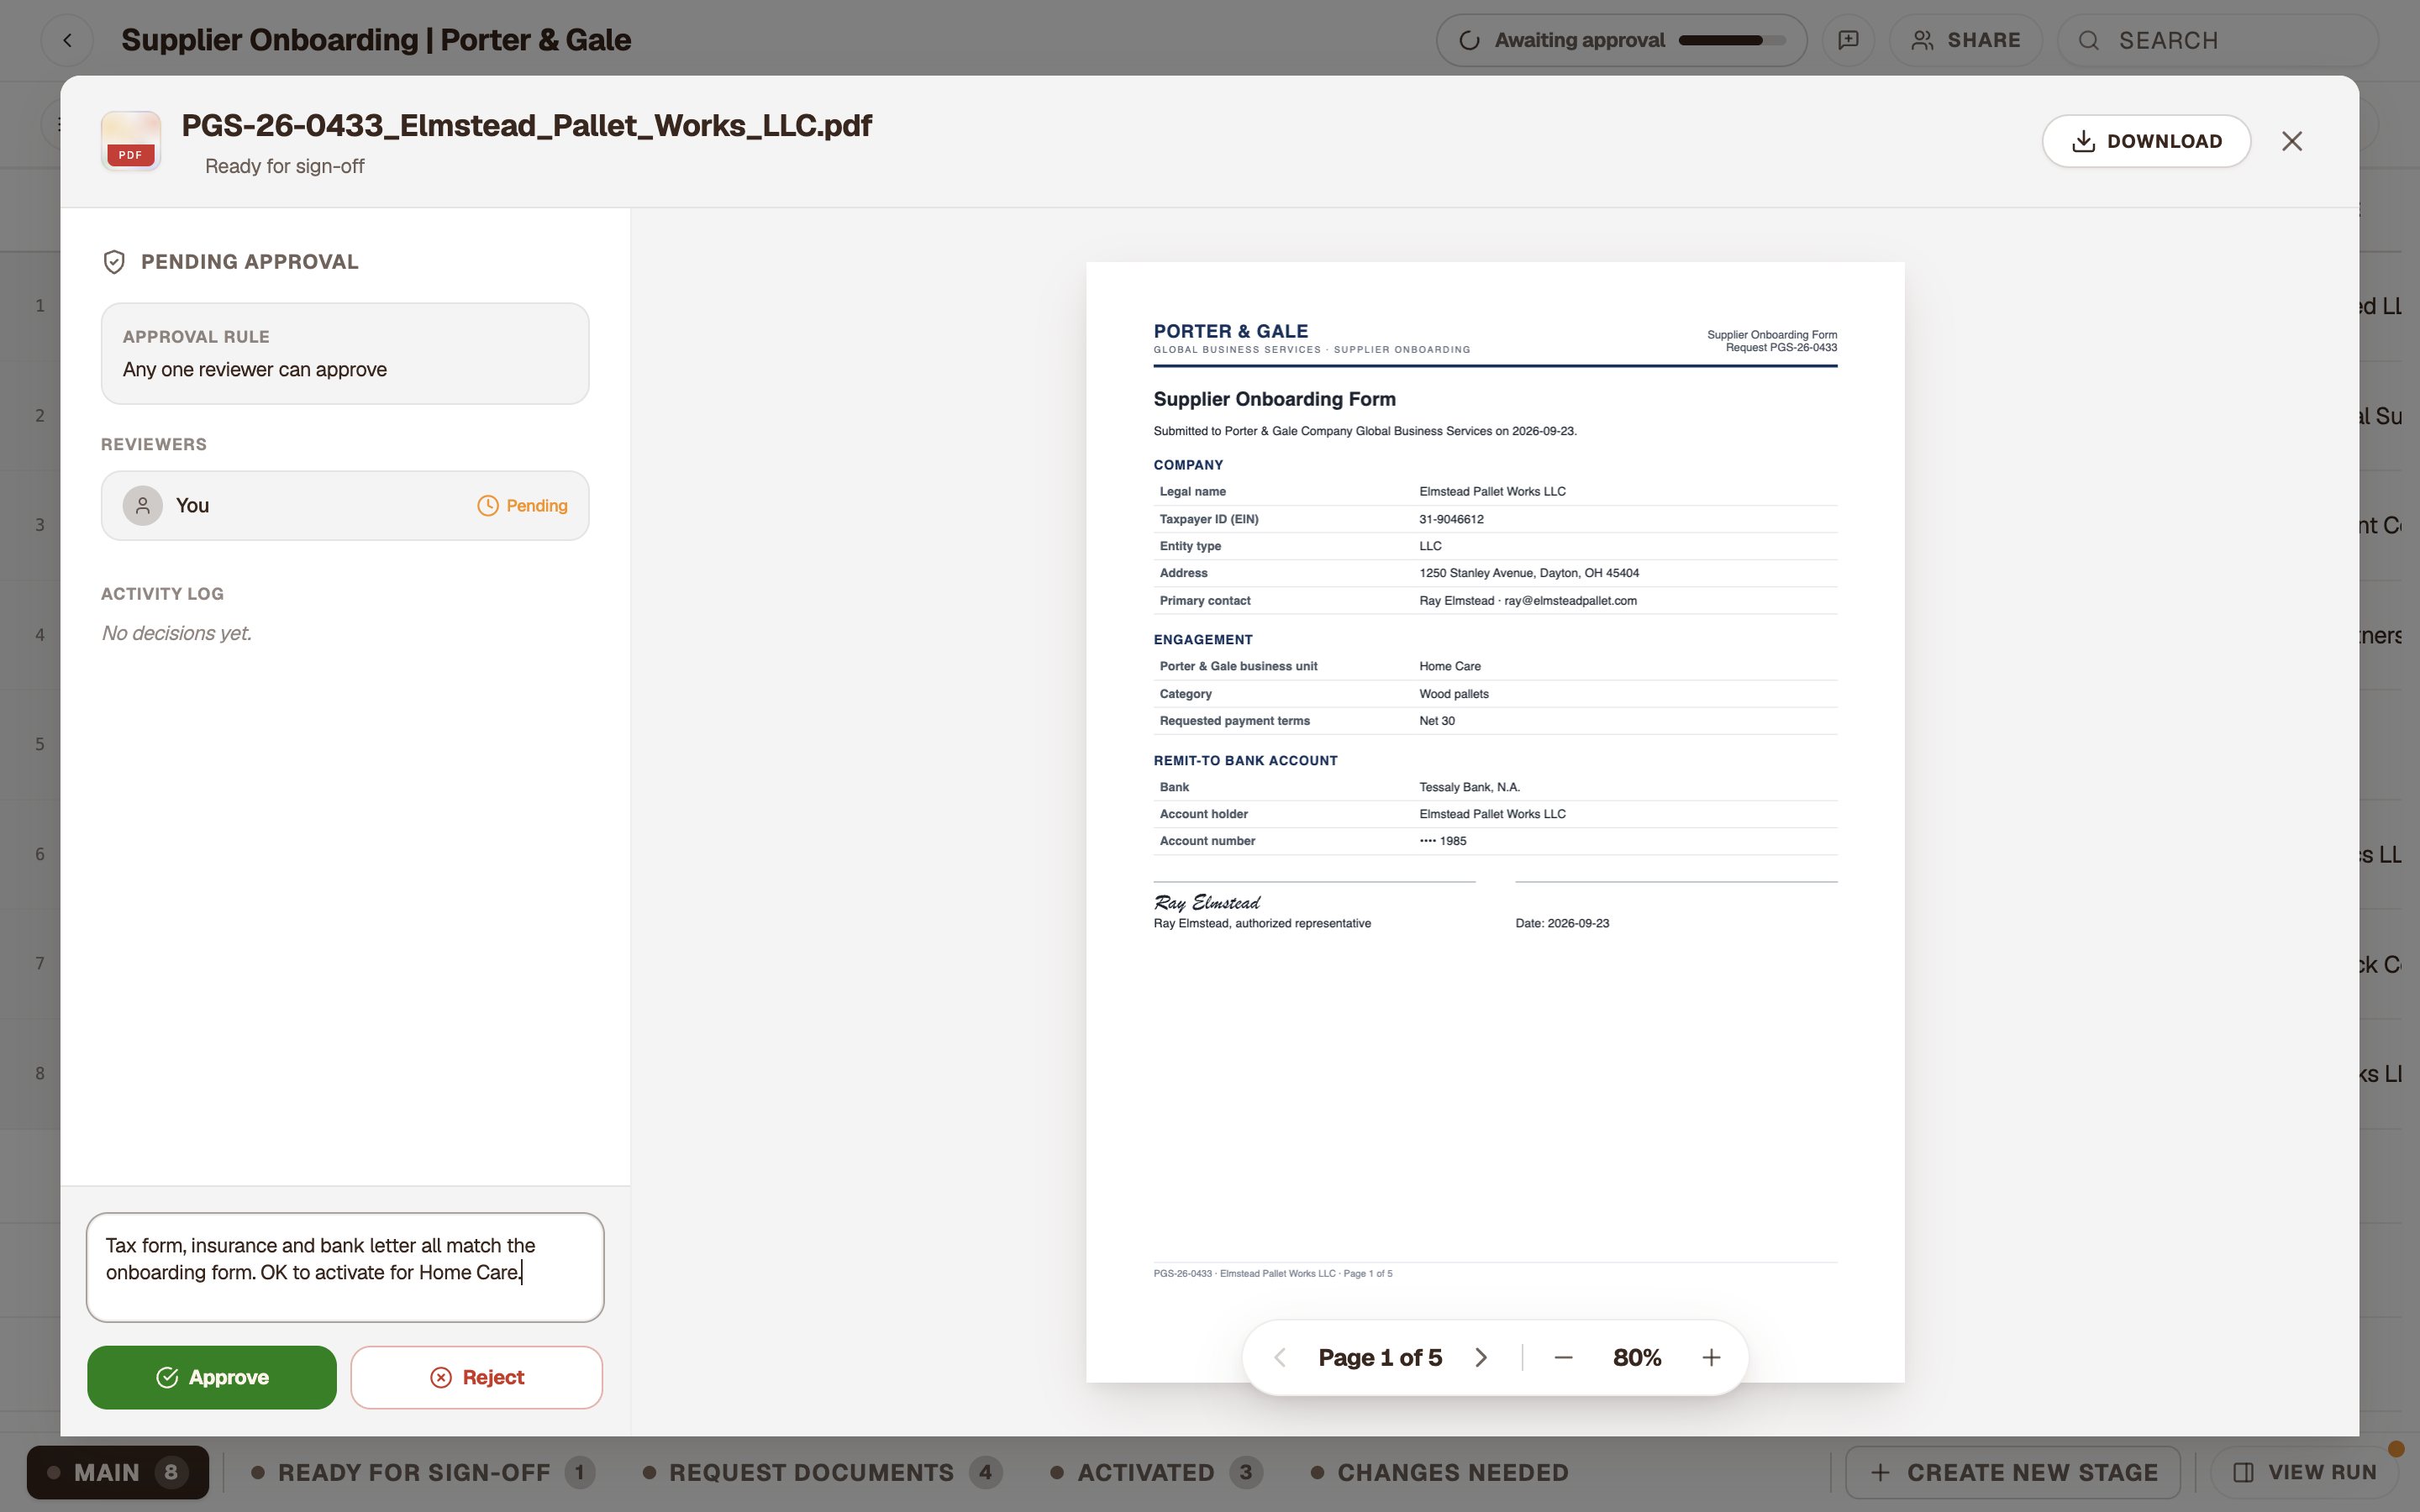Click the Pending Approval shield icon
The width and height of the screenshot is (2420, 1512).
[x=114, y=262]
